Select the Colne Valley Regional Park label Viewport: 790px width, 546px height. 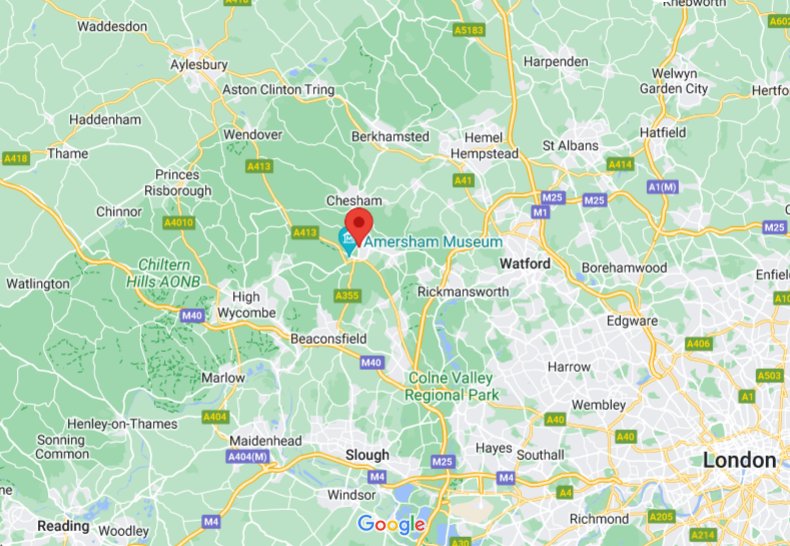(x=451, y=386)
